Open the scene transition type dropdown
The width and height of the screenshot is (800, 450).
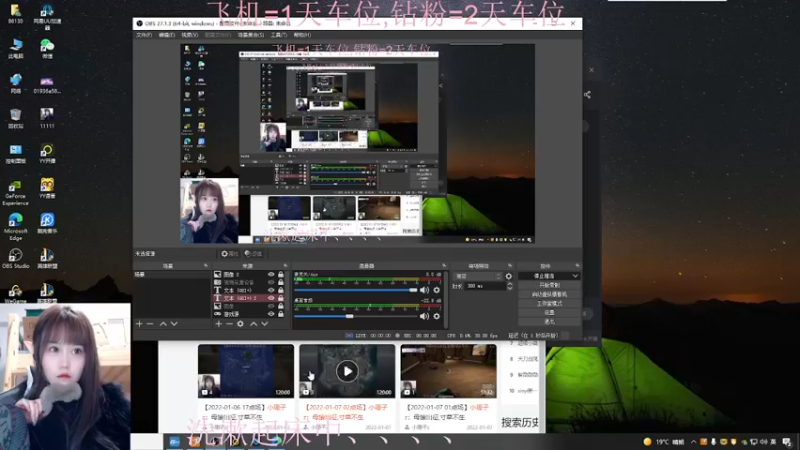tap(478, 276)
